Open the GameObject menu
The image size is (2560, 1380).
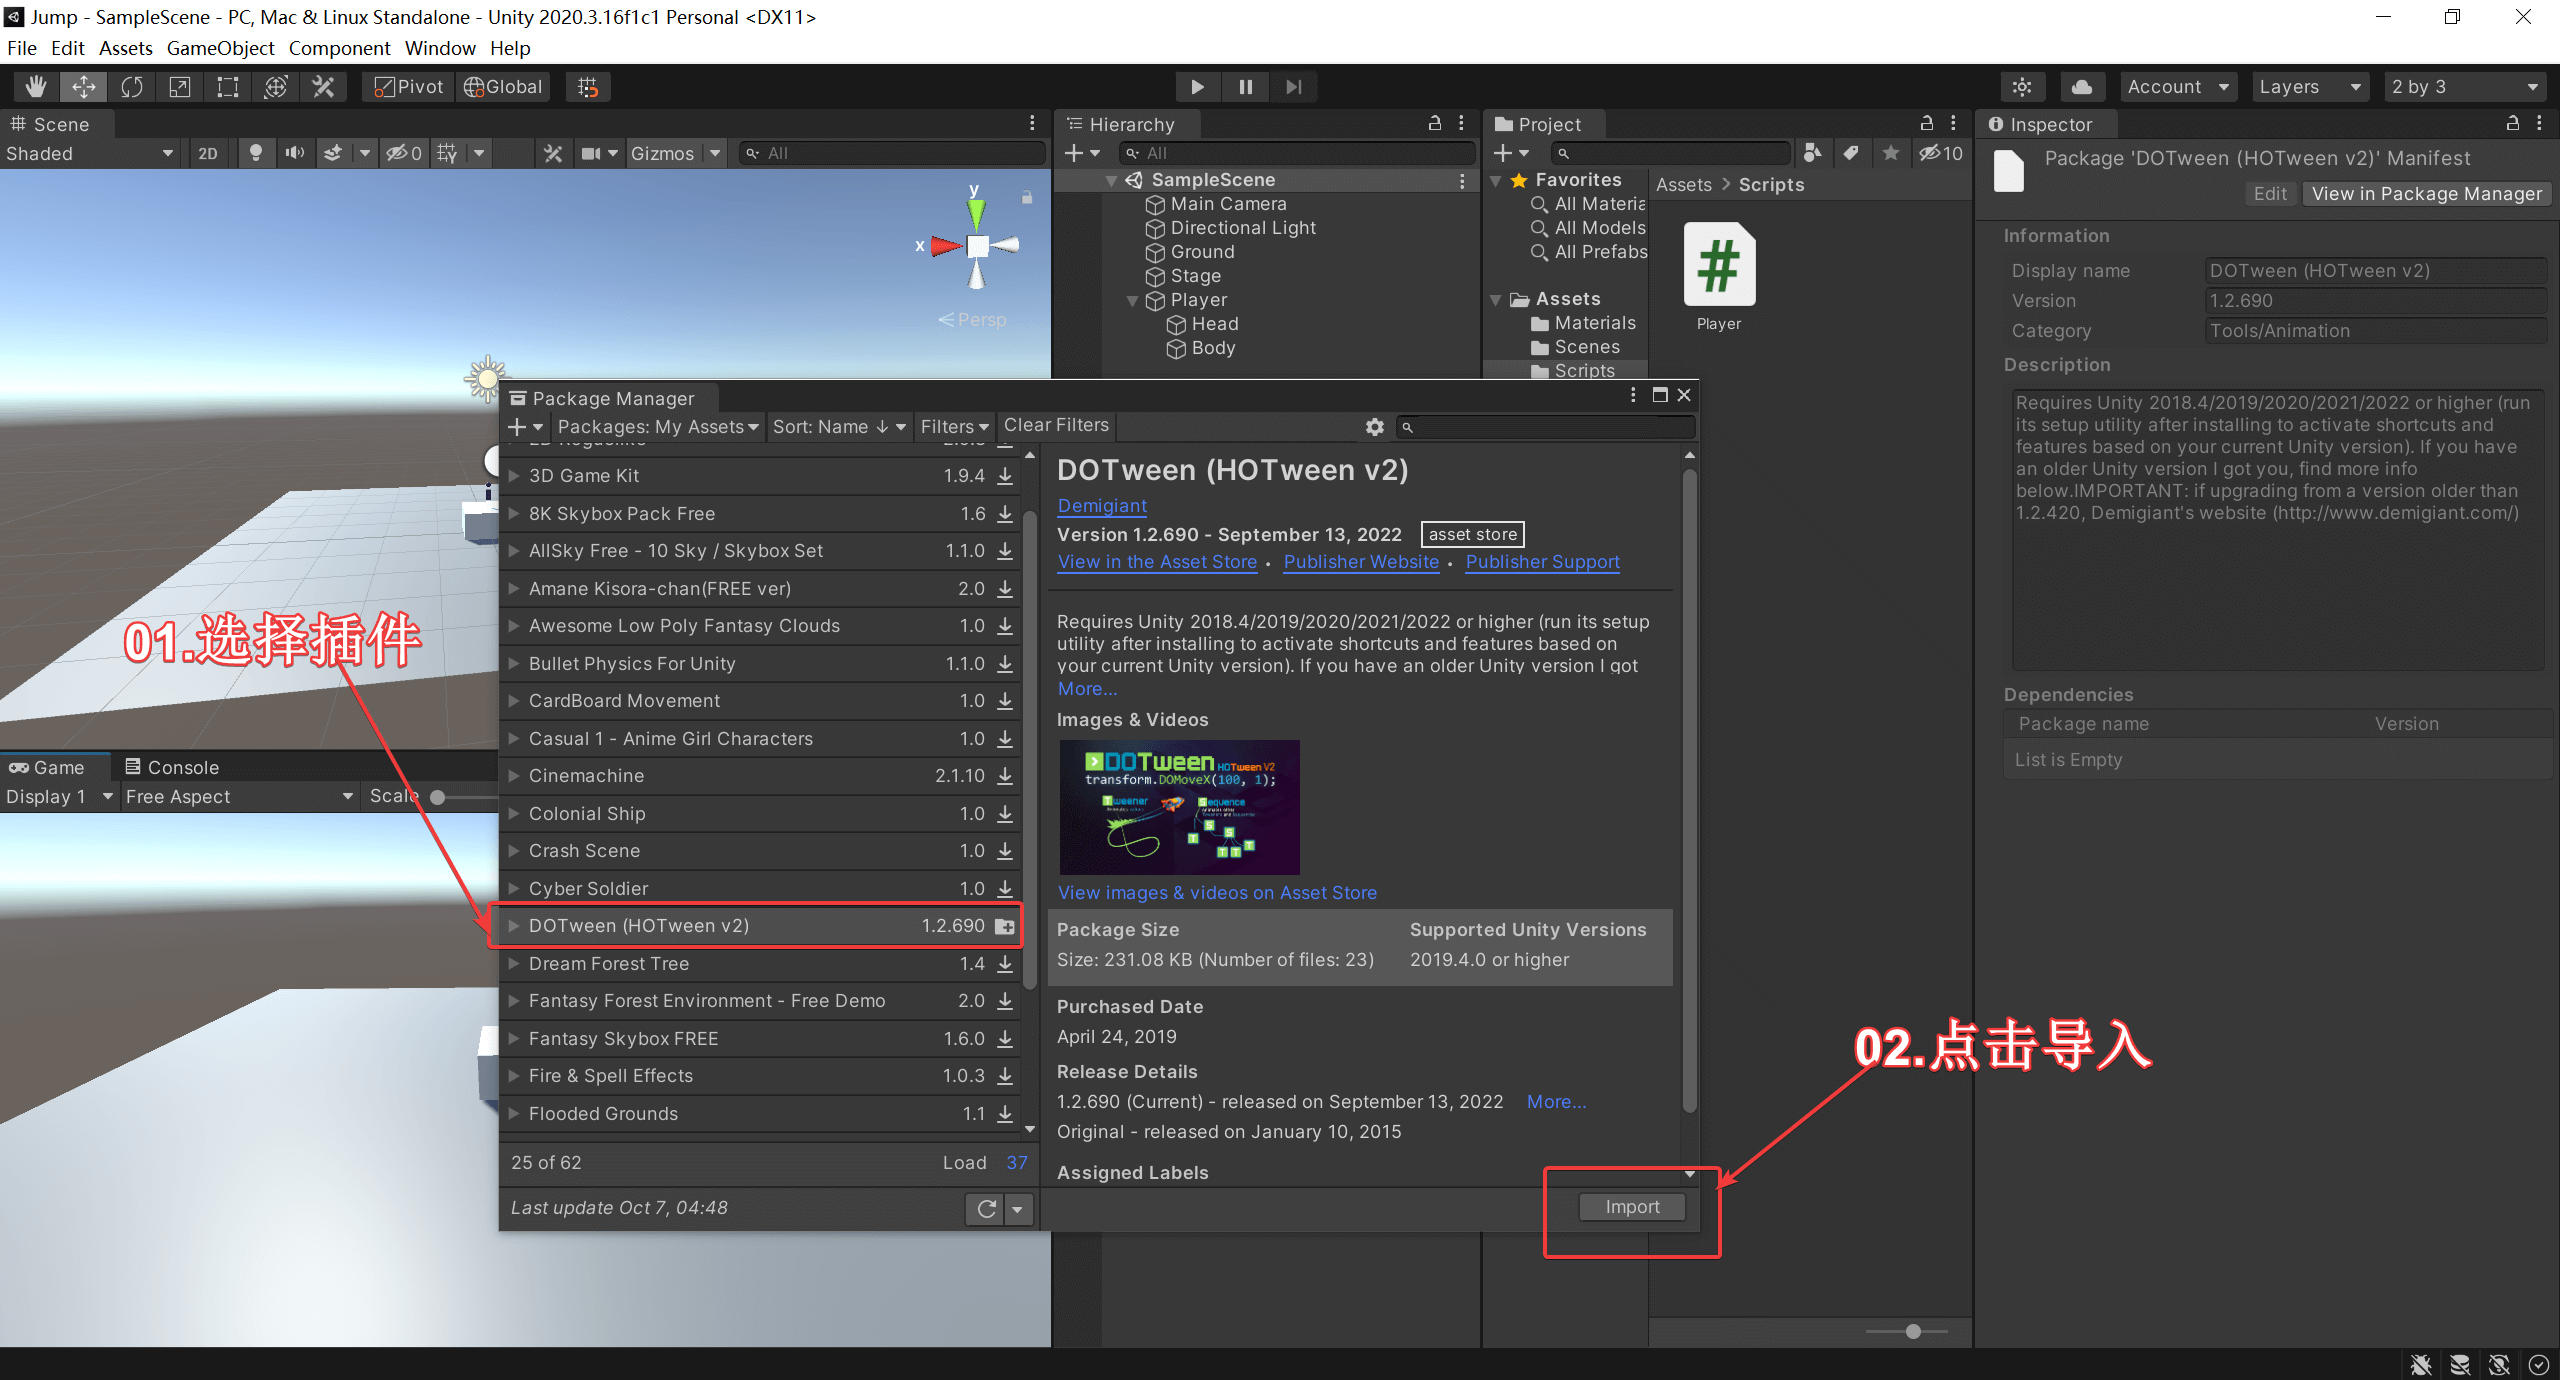pyautogui.click(x=220, y=48)
